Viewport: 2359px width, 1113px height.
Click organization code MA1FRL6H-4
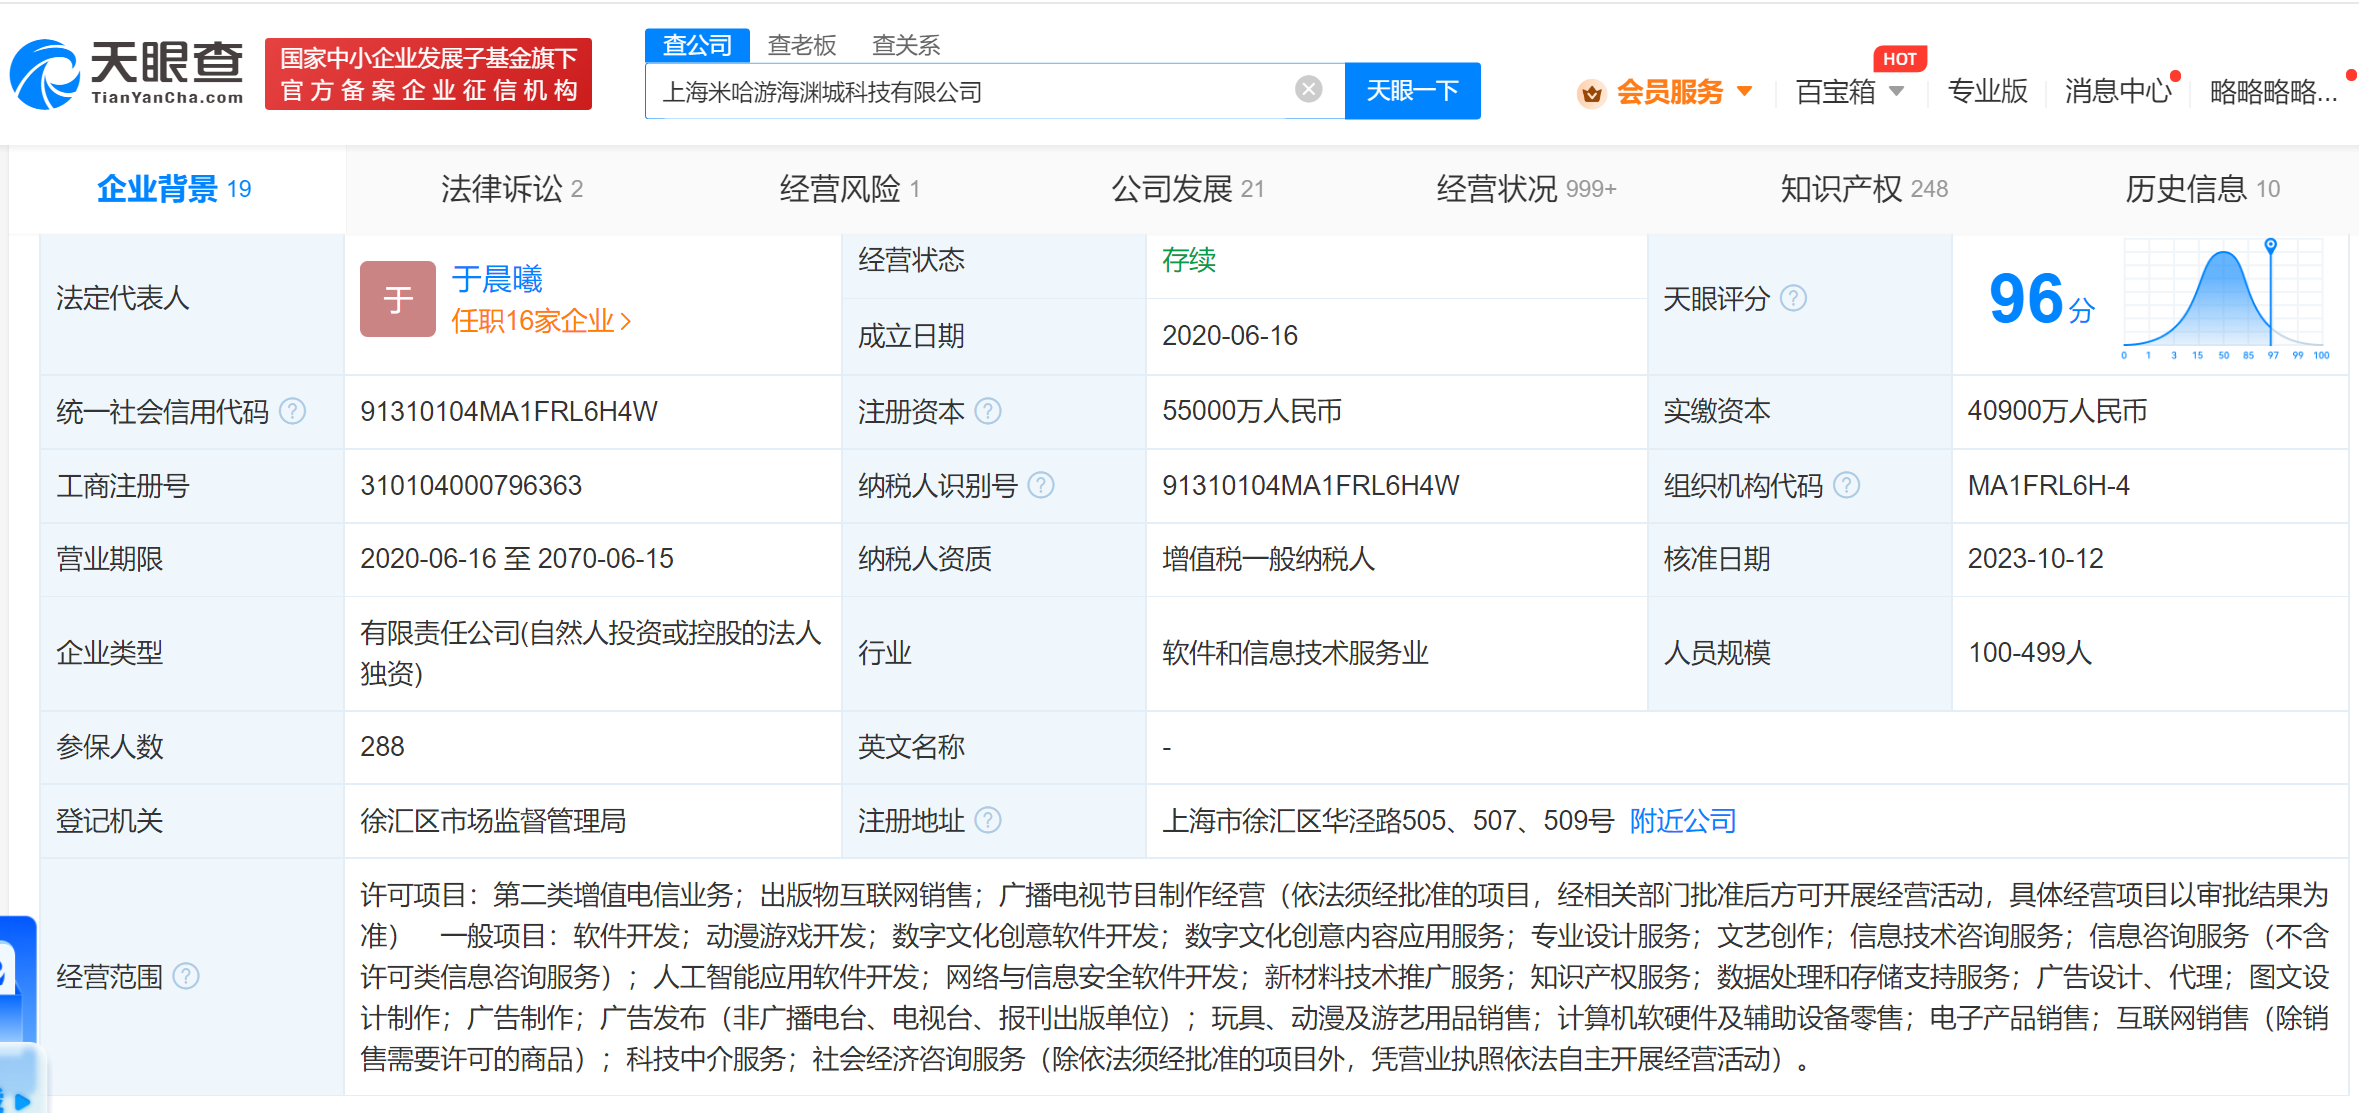[x=2048, y=486]
